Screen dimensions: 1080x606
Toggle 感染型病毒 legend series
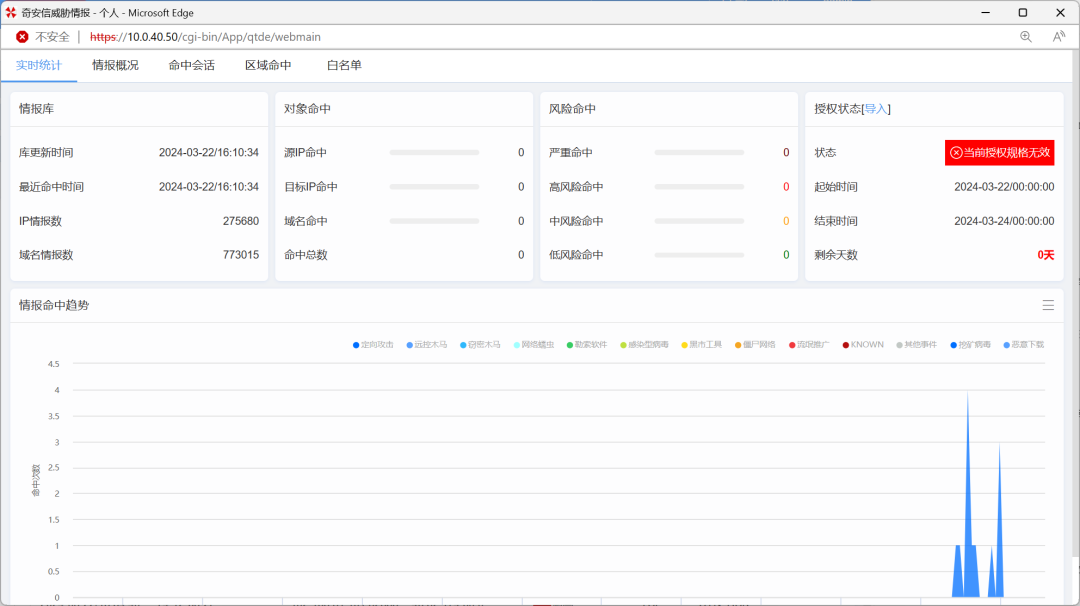(645, 345)
